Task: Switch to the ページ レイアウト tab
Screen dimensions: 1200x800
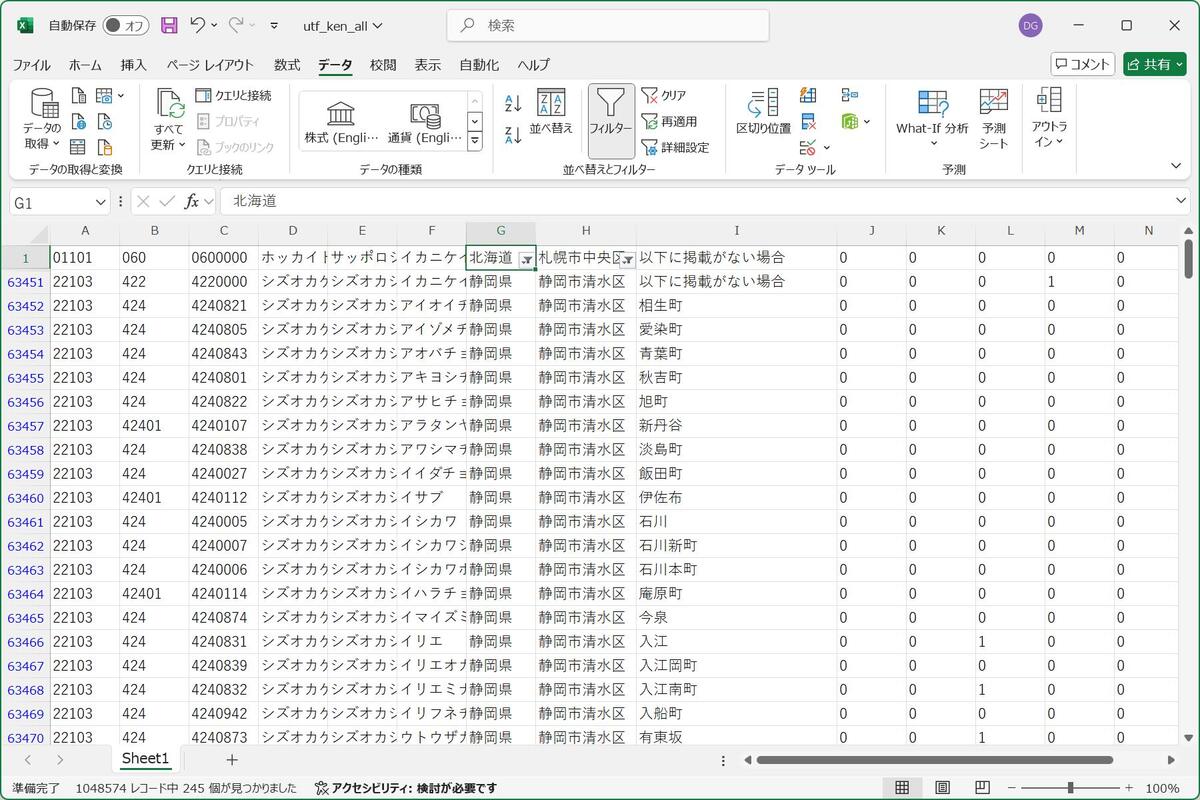Action: tap(210, 64)
